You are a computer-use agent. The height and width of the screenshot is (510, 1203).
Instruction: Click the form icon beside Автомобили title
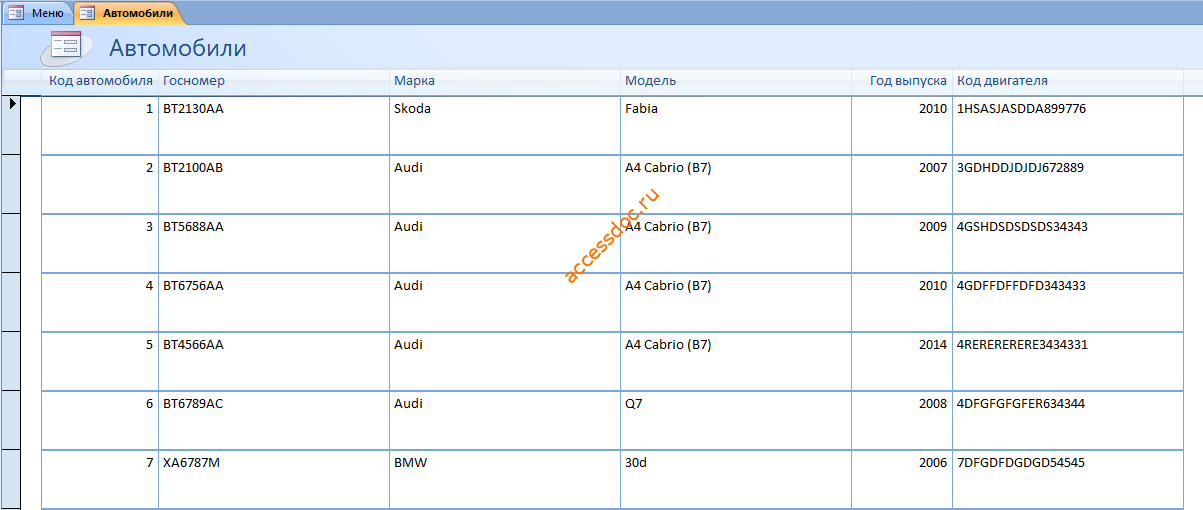[66, 46]
